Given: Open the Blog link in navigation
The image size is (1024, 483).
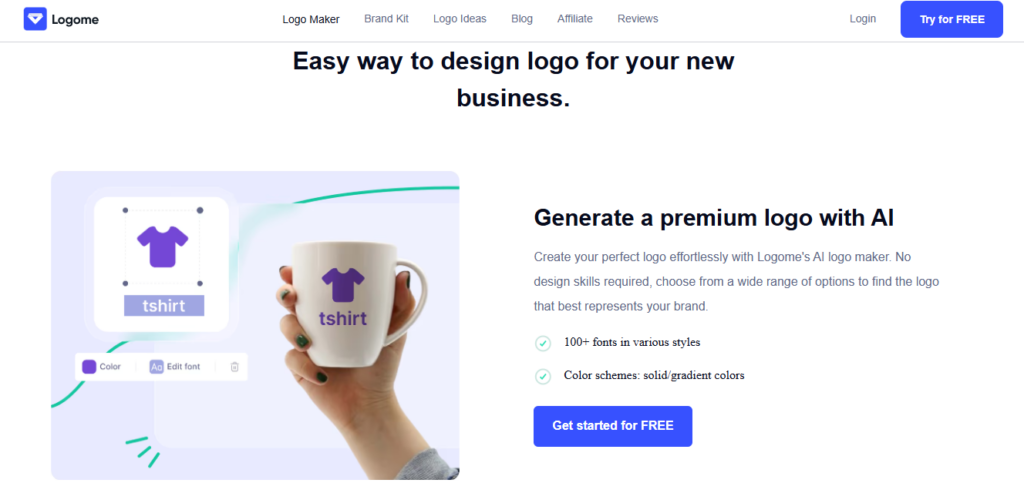Looking at the screenshot, I should tap(522, 19).
